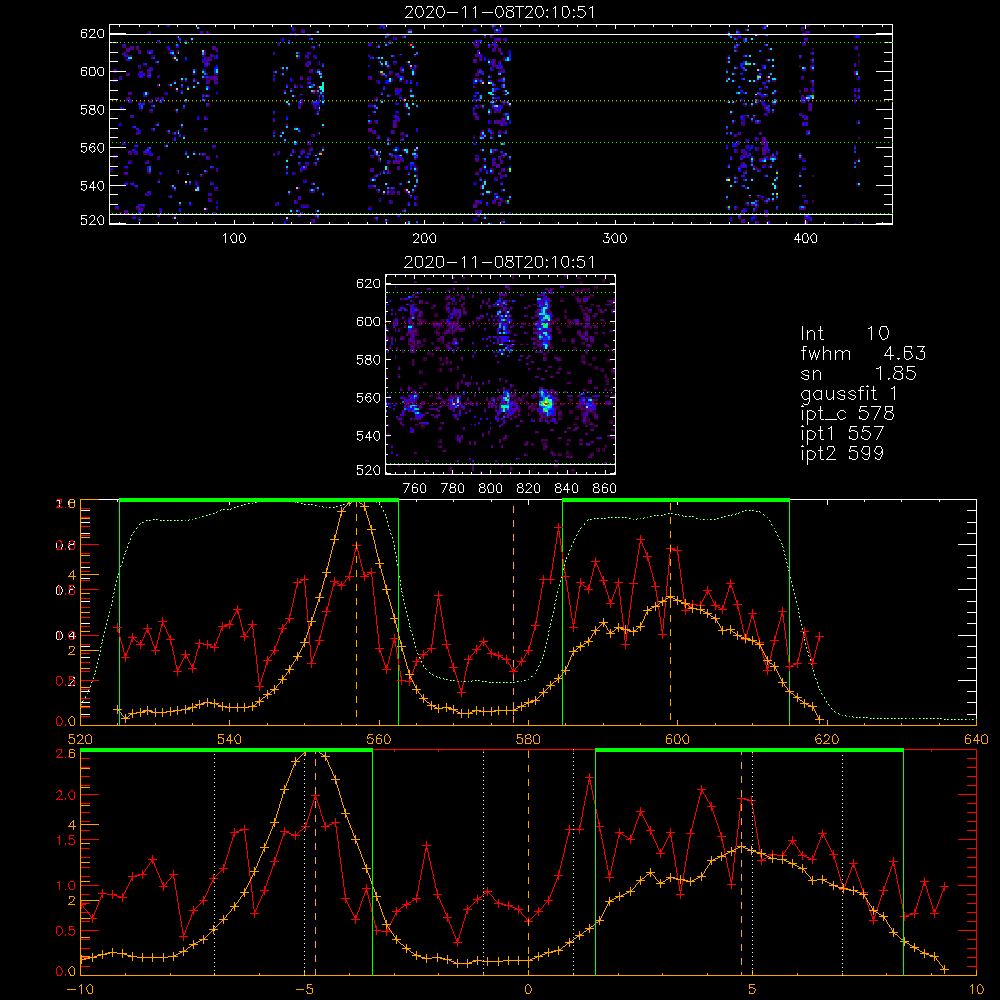Click x-axis label 840 on middle plot
The image size is (1000, 1000).
tap(566, 489)
